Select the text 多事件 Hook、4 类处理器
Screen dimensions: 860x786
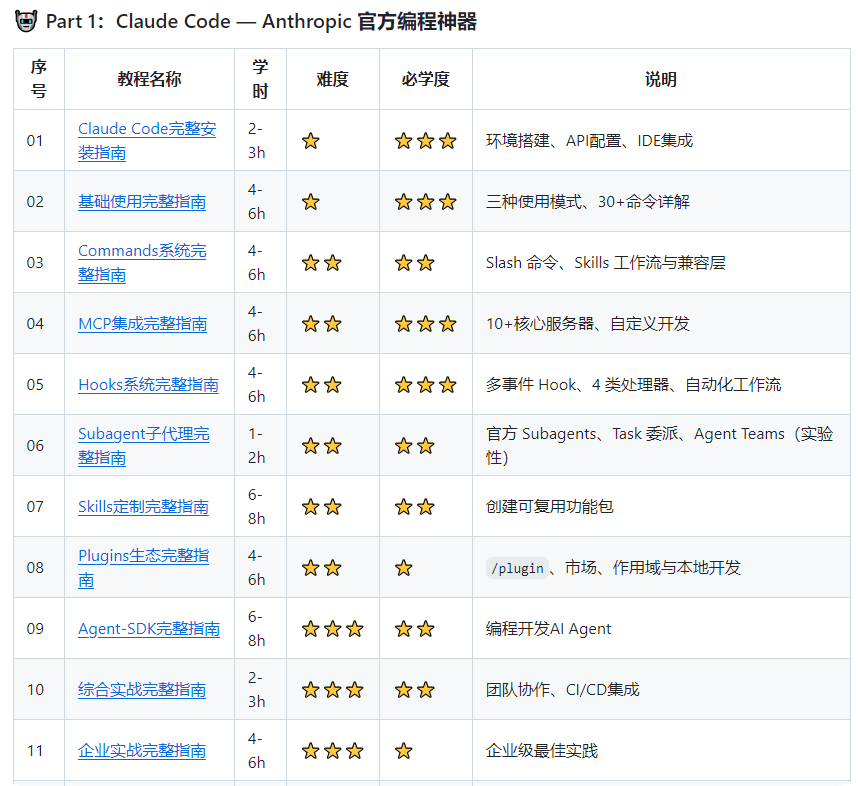coord(577,384)
